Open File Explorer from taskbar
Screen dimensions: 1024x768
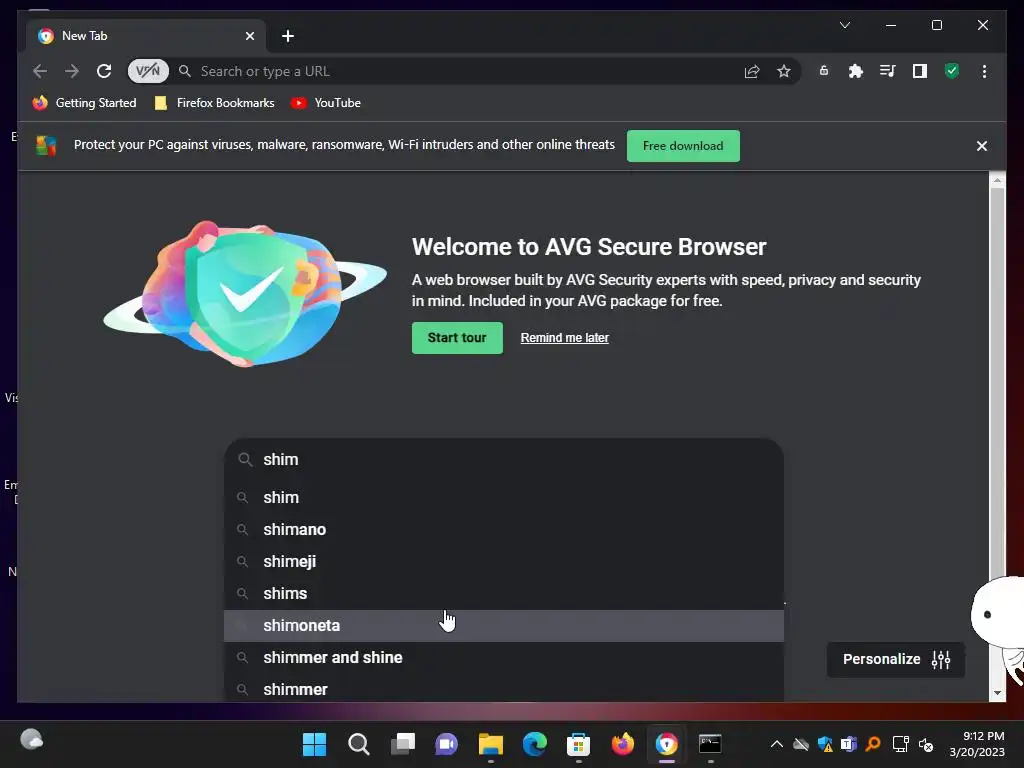(x=490, y=744)
